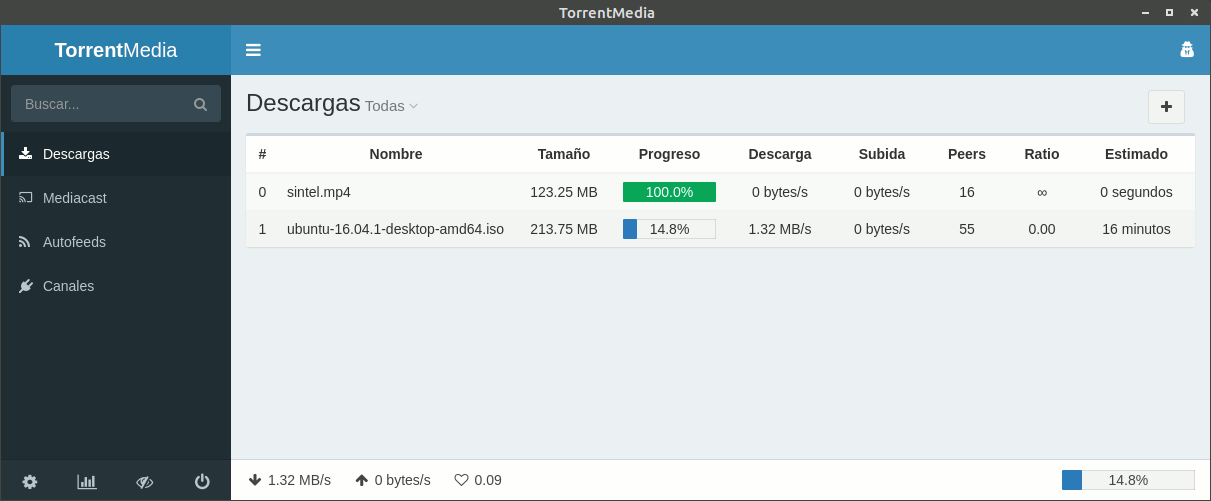
Task: Toggle the hidden eye-slash icon
Action: tap(144, 481)
